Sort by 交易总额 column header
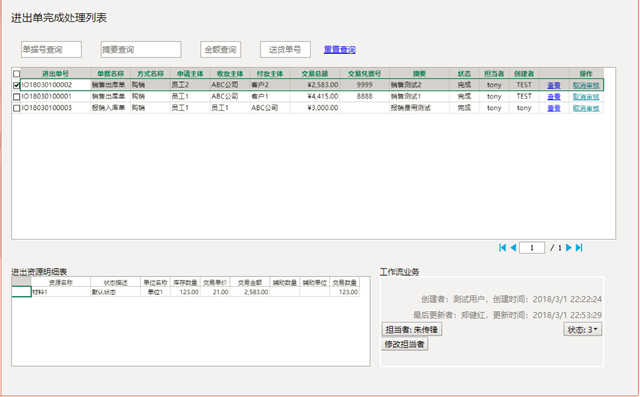640x397 pixels. pos(315,73)
